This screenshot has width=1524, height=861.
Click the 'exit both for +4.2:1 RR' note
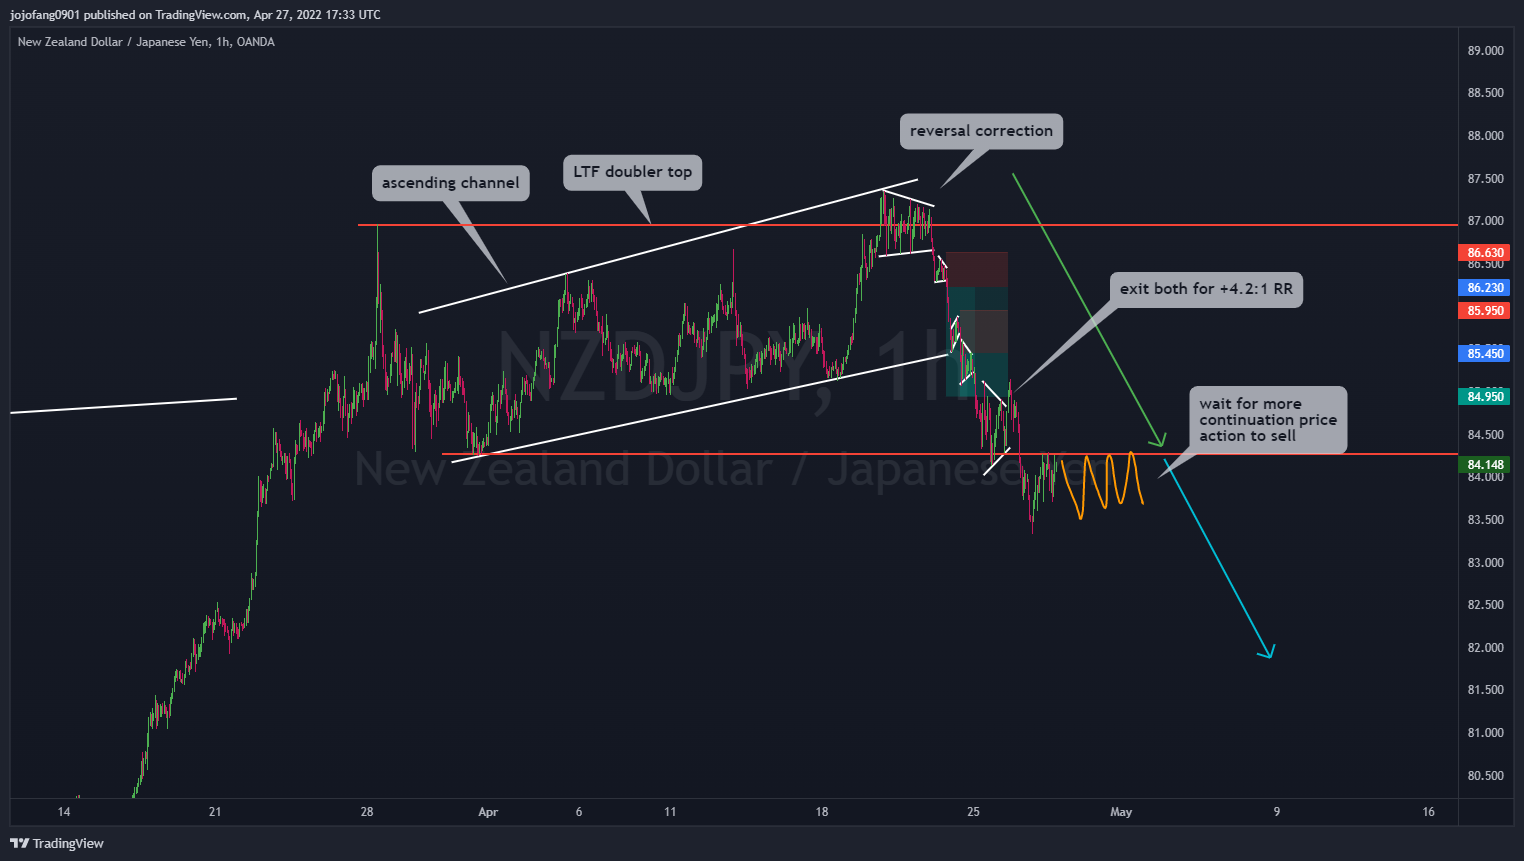[1206, 289]
